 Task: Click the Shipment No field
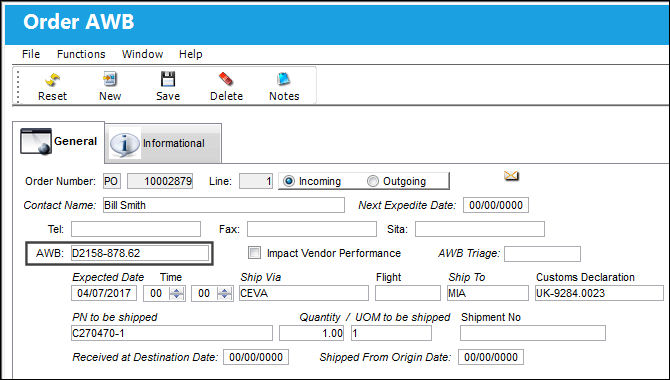(x=533, y=333)
